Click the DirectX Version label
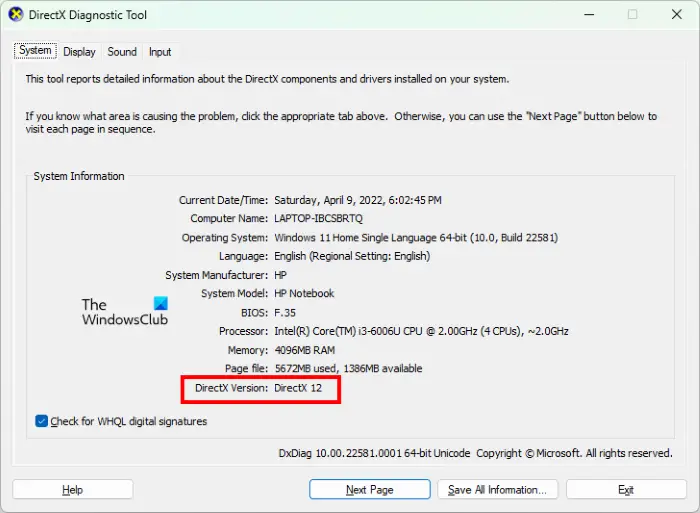700x513 pixels. [x=231, y=388]
